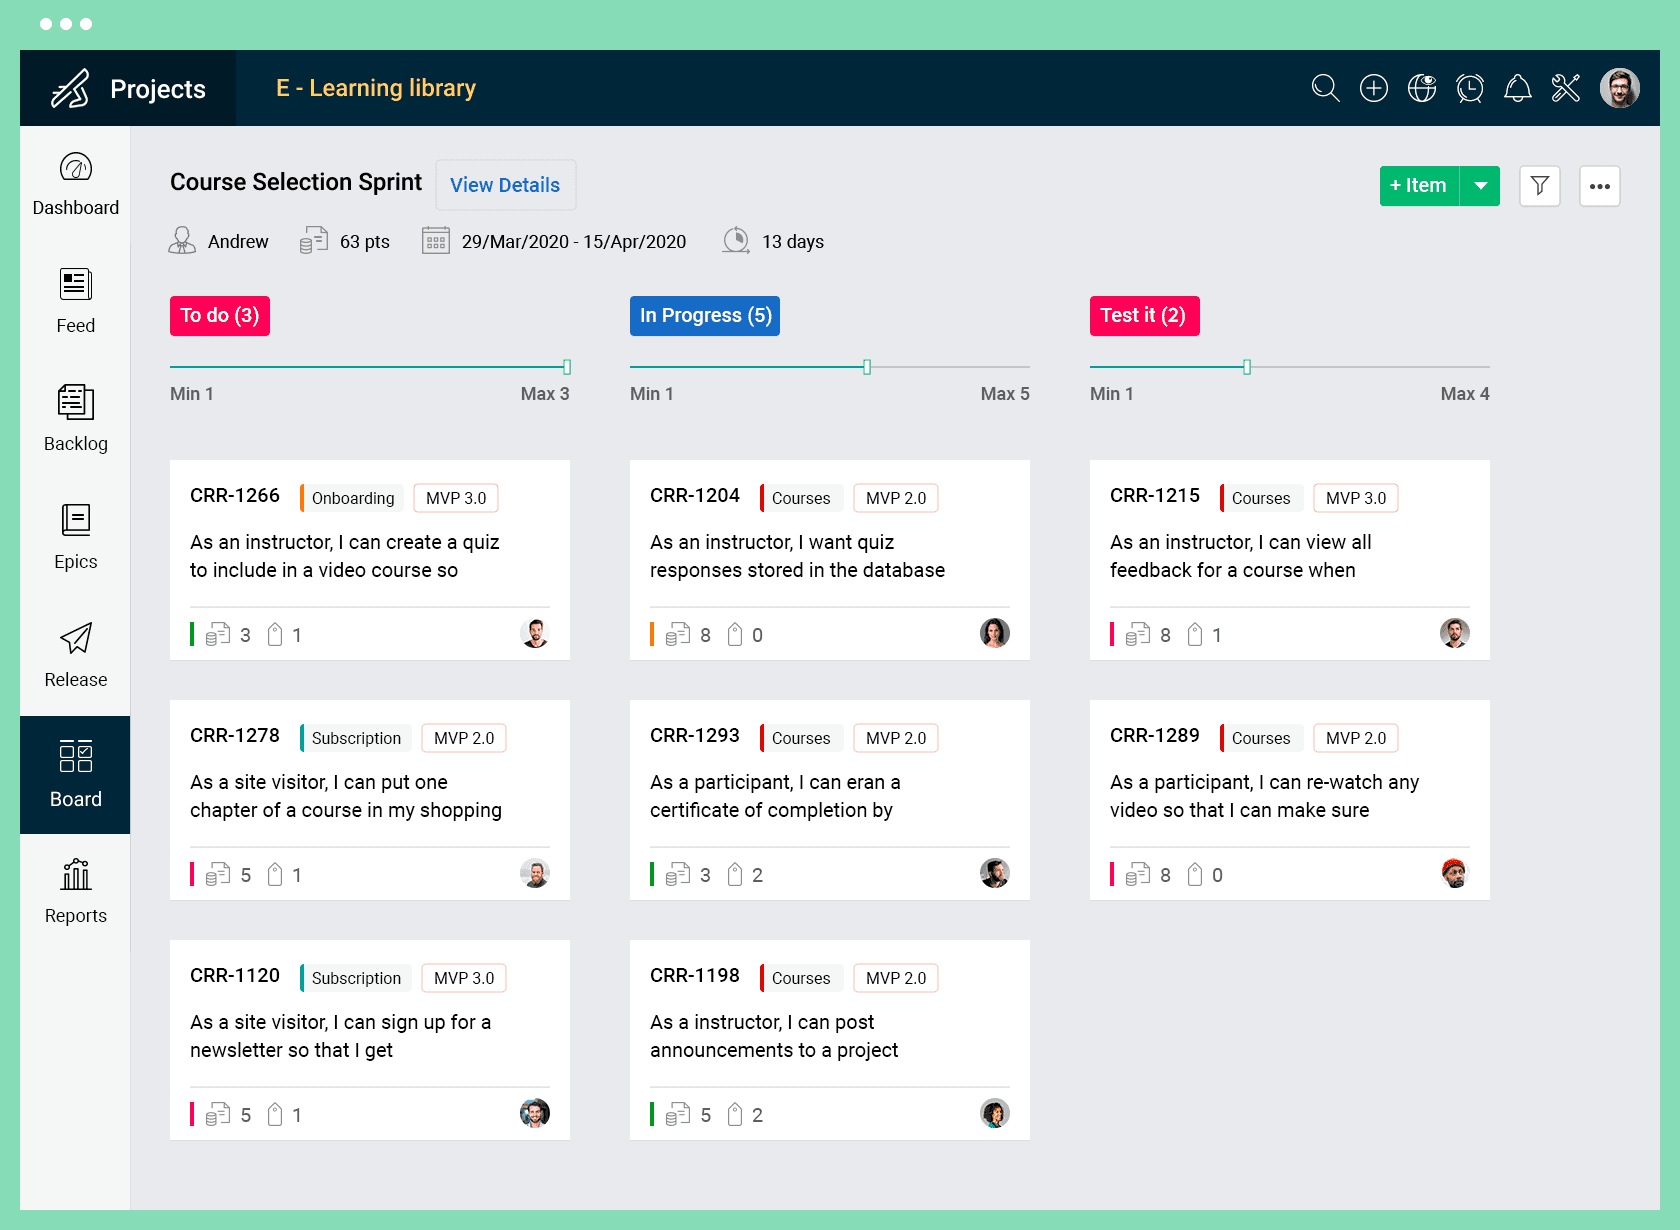Click the green + Item button
The width and height of the screenshot is (1680, 1230).
tap(1419, 185)
